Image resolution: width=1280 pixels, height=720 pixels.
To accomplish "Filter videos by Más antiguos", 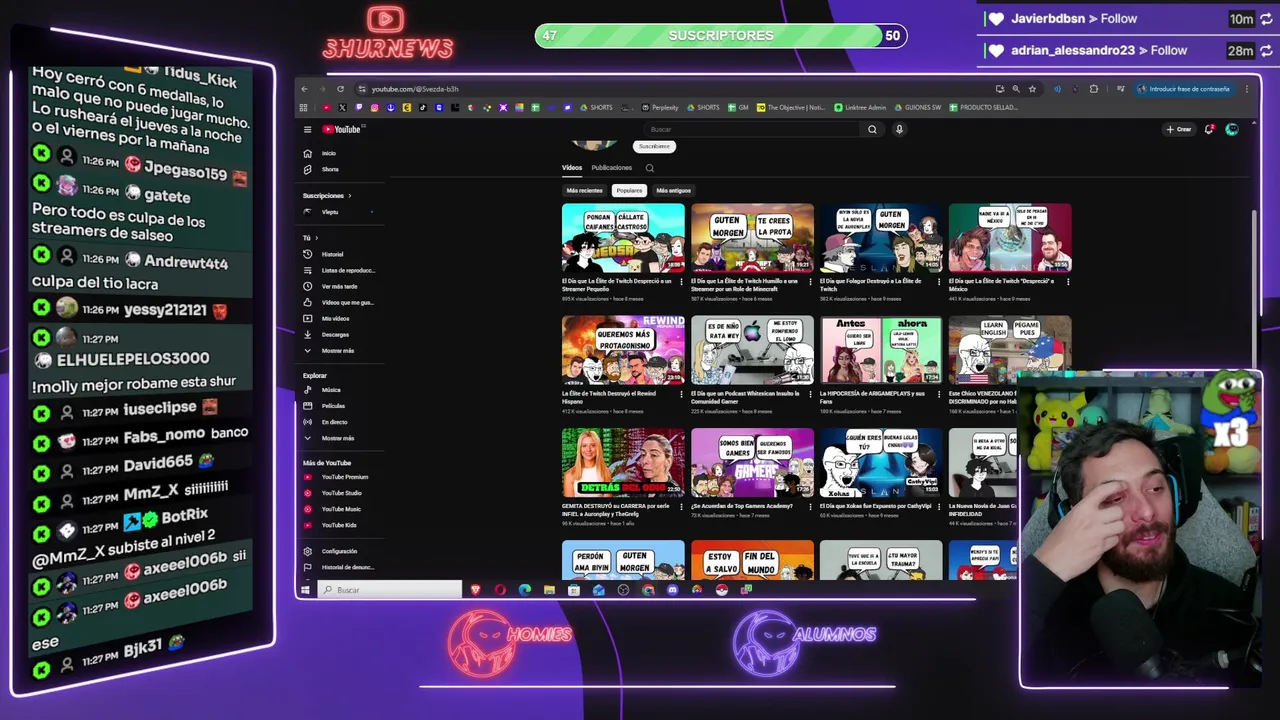I will tap(673, 190).
